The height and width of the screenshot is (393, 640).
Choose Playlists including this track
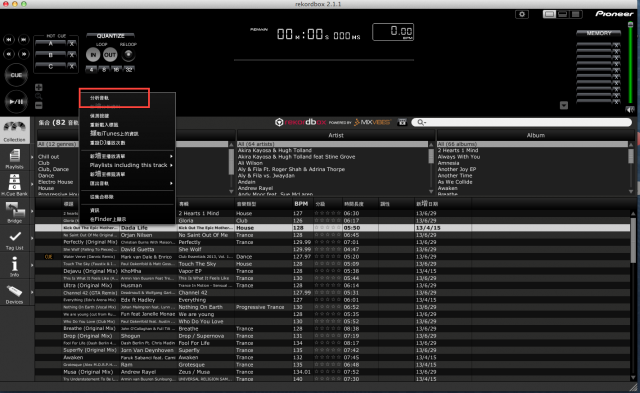(x=128, y=165)
